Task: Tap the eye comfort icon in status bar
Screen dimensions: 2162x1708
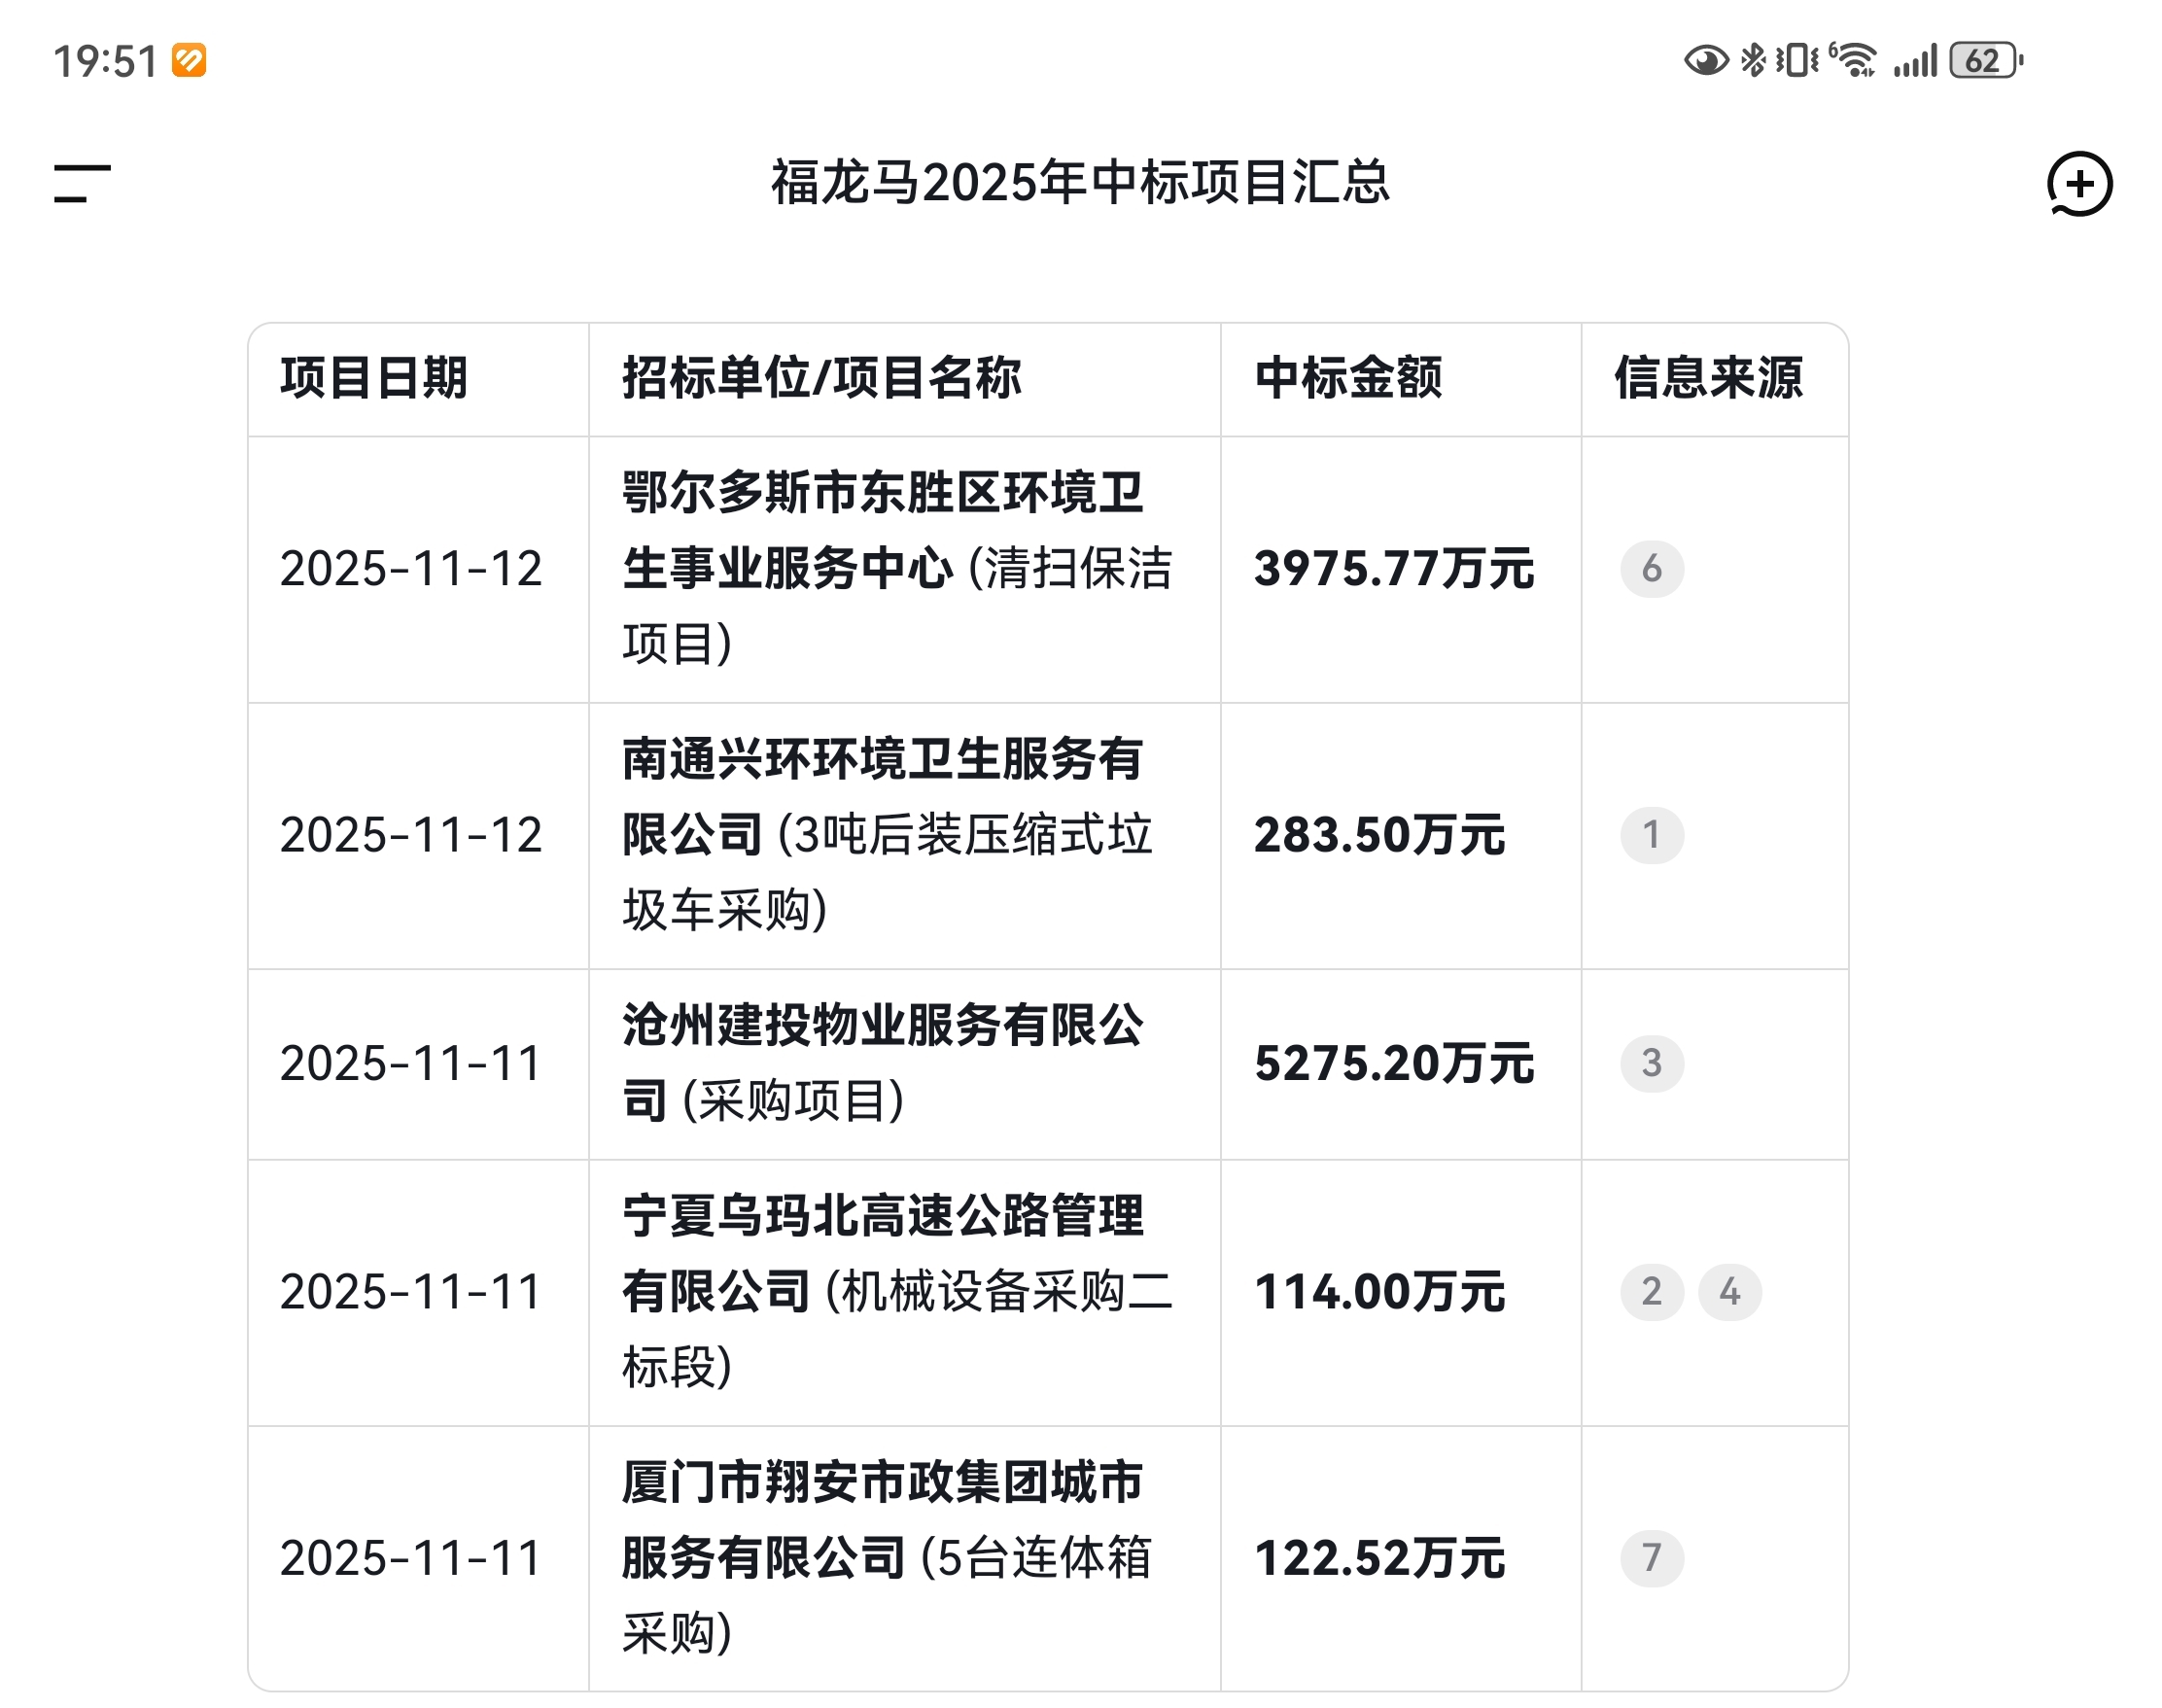Action: [x=1705, y=60]
